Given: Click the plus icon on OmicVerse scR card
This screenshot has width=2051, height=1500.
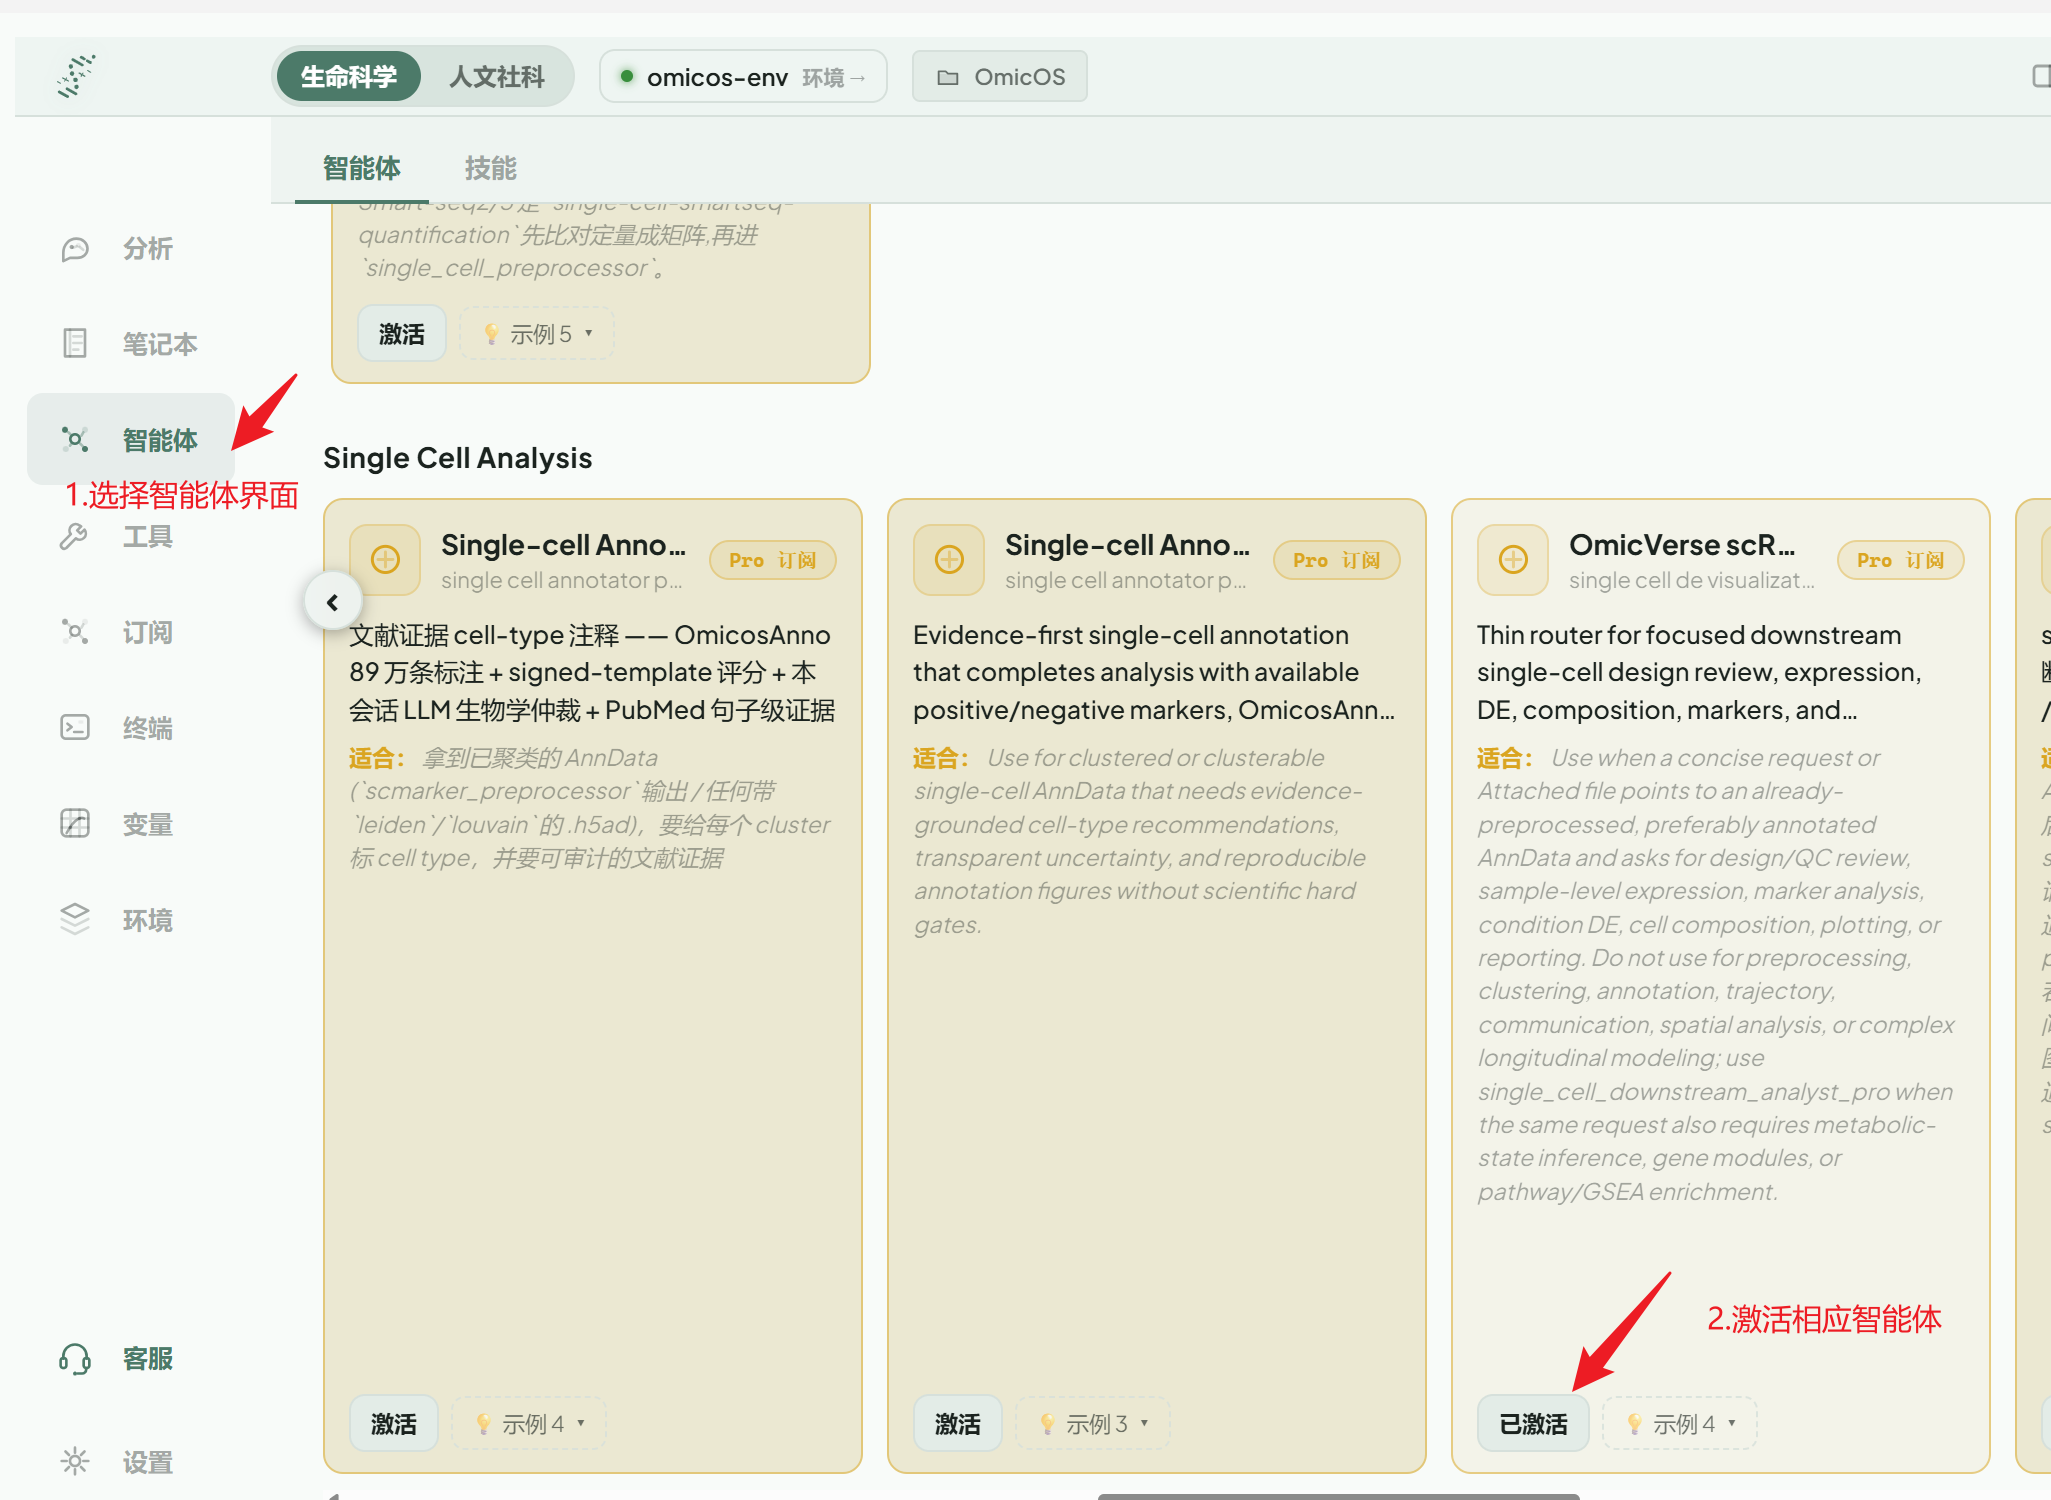Looking at the screenshot, I should [x=1513, y=559].
